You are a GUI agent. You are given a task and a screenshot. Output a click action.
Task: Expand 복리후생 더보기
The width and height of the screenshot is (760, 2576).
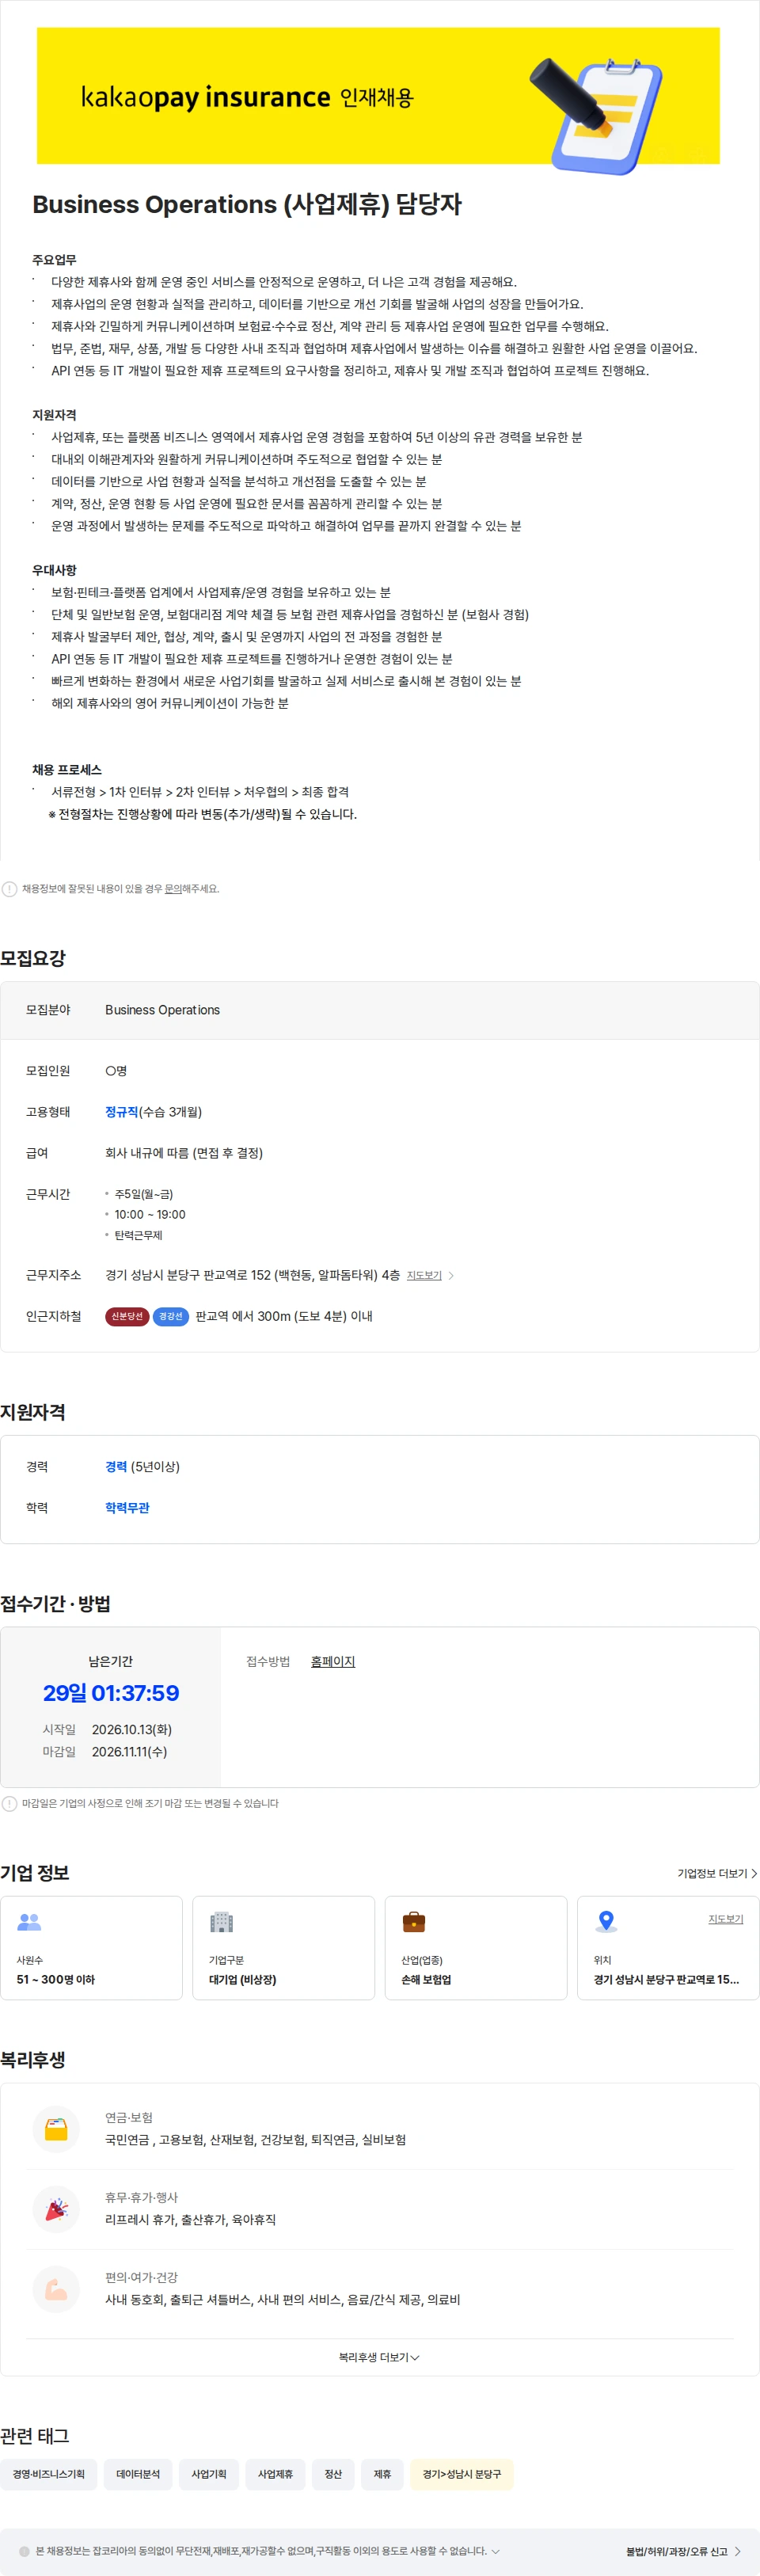click(x=379, y=2357)
